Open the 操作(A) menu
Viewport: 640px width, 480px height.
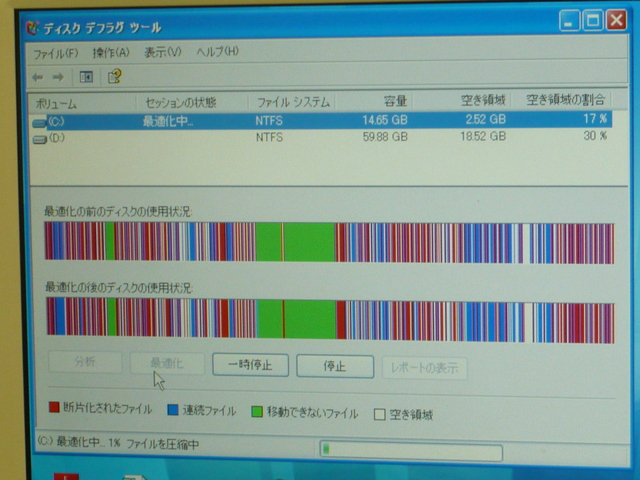111,52
